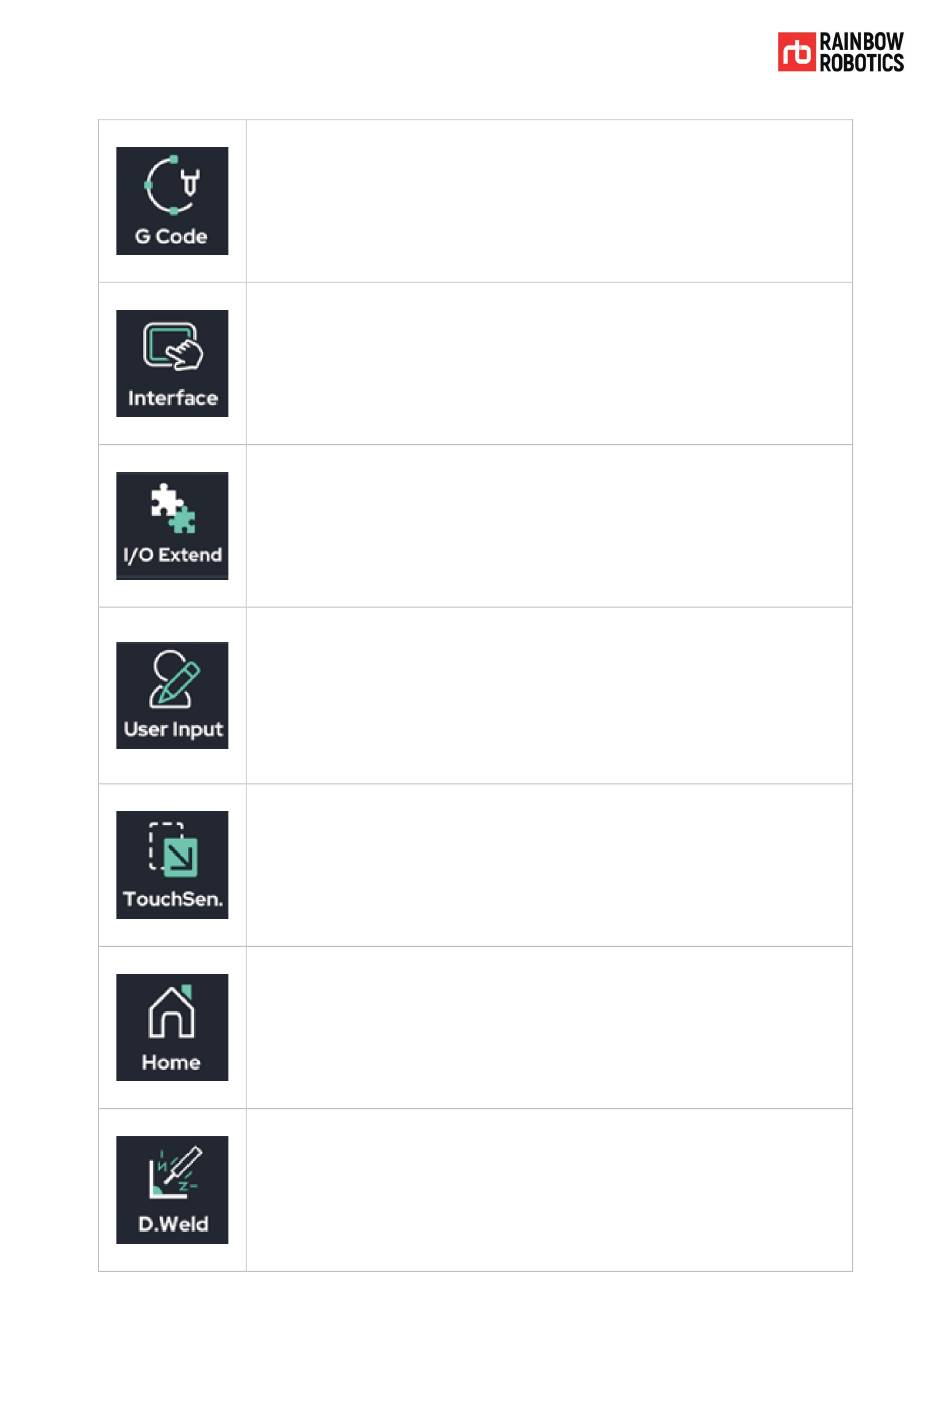Choose the I/O Extend puzzle icon

click(172, 526)
